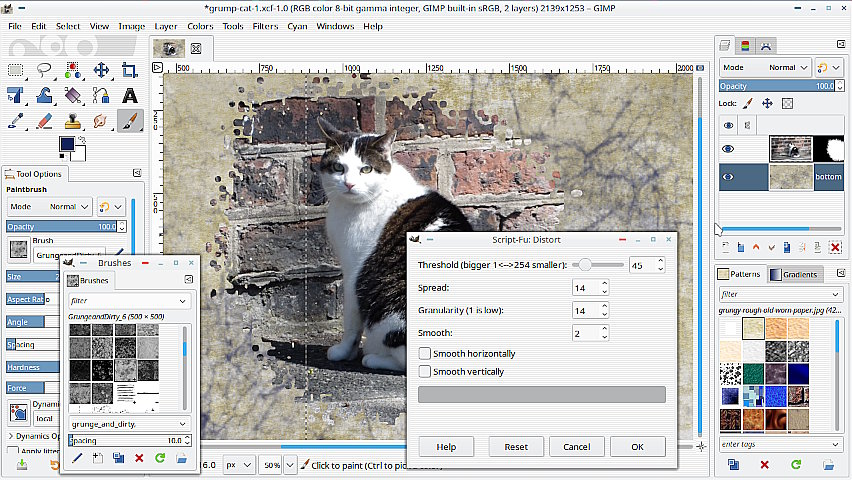Viewport: 852px width, 480px height.
Task: Expand Dynamics Options section
Action: 11,436
